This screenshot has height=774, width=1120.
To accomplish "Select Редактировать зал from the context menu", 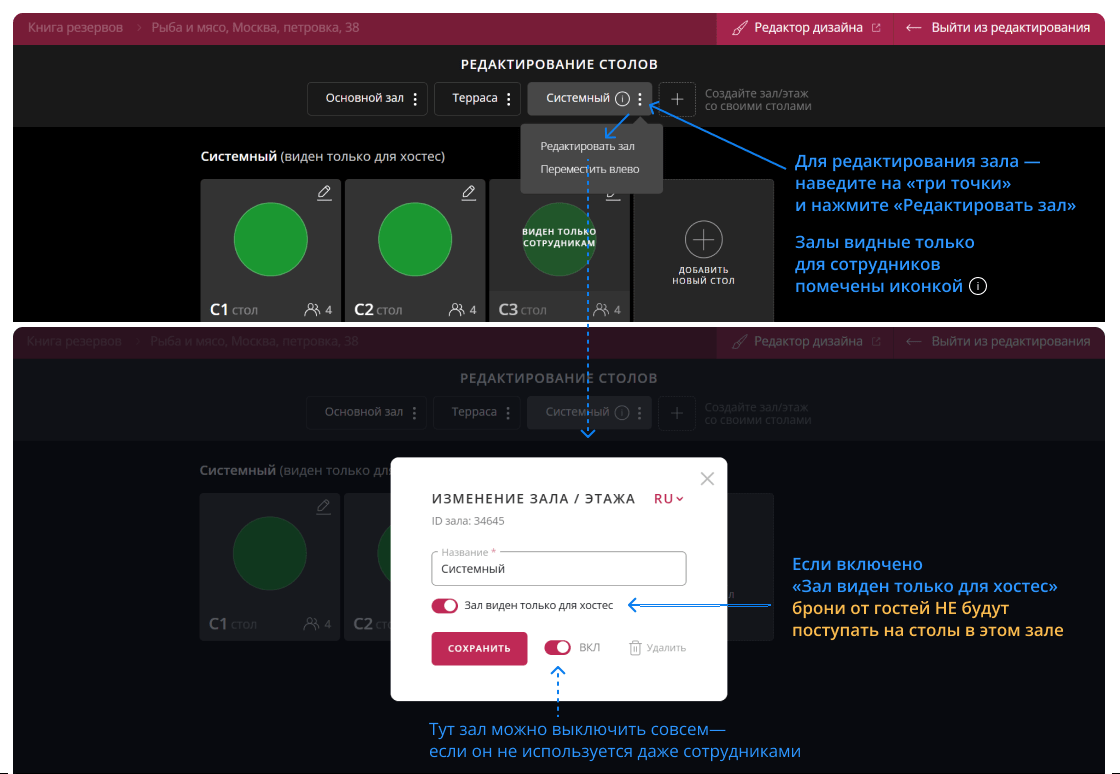I will pyautogui.click(x=587, y=146).
